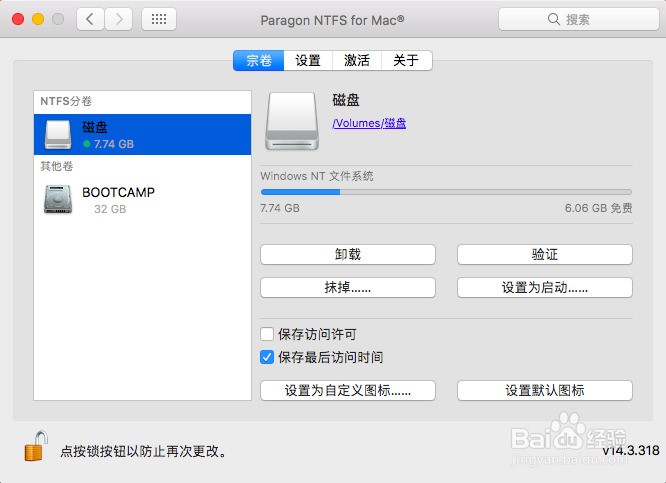666x483 pixels.
Task: Click the magnifier search icon
Action: tap(553, 19)
